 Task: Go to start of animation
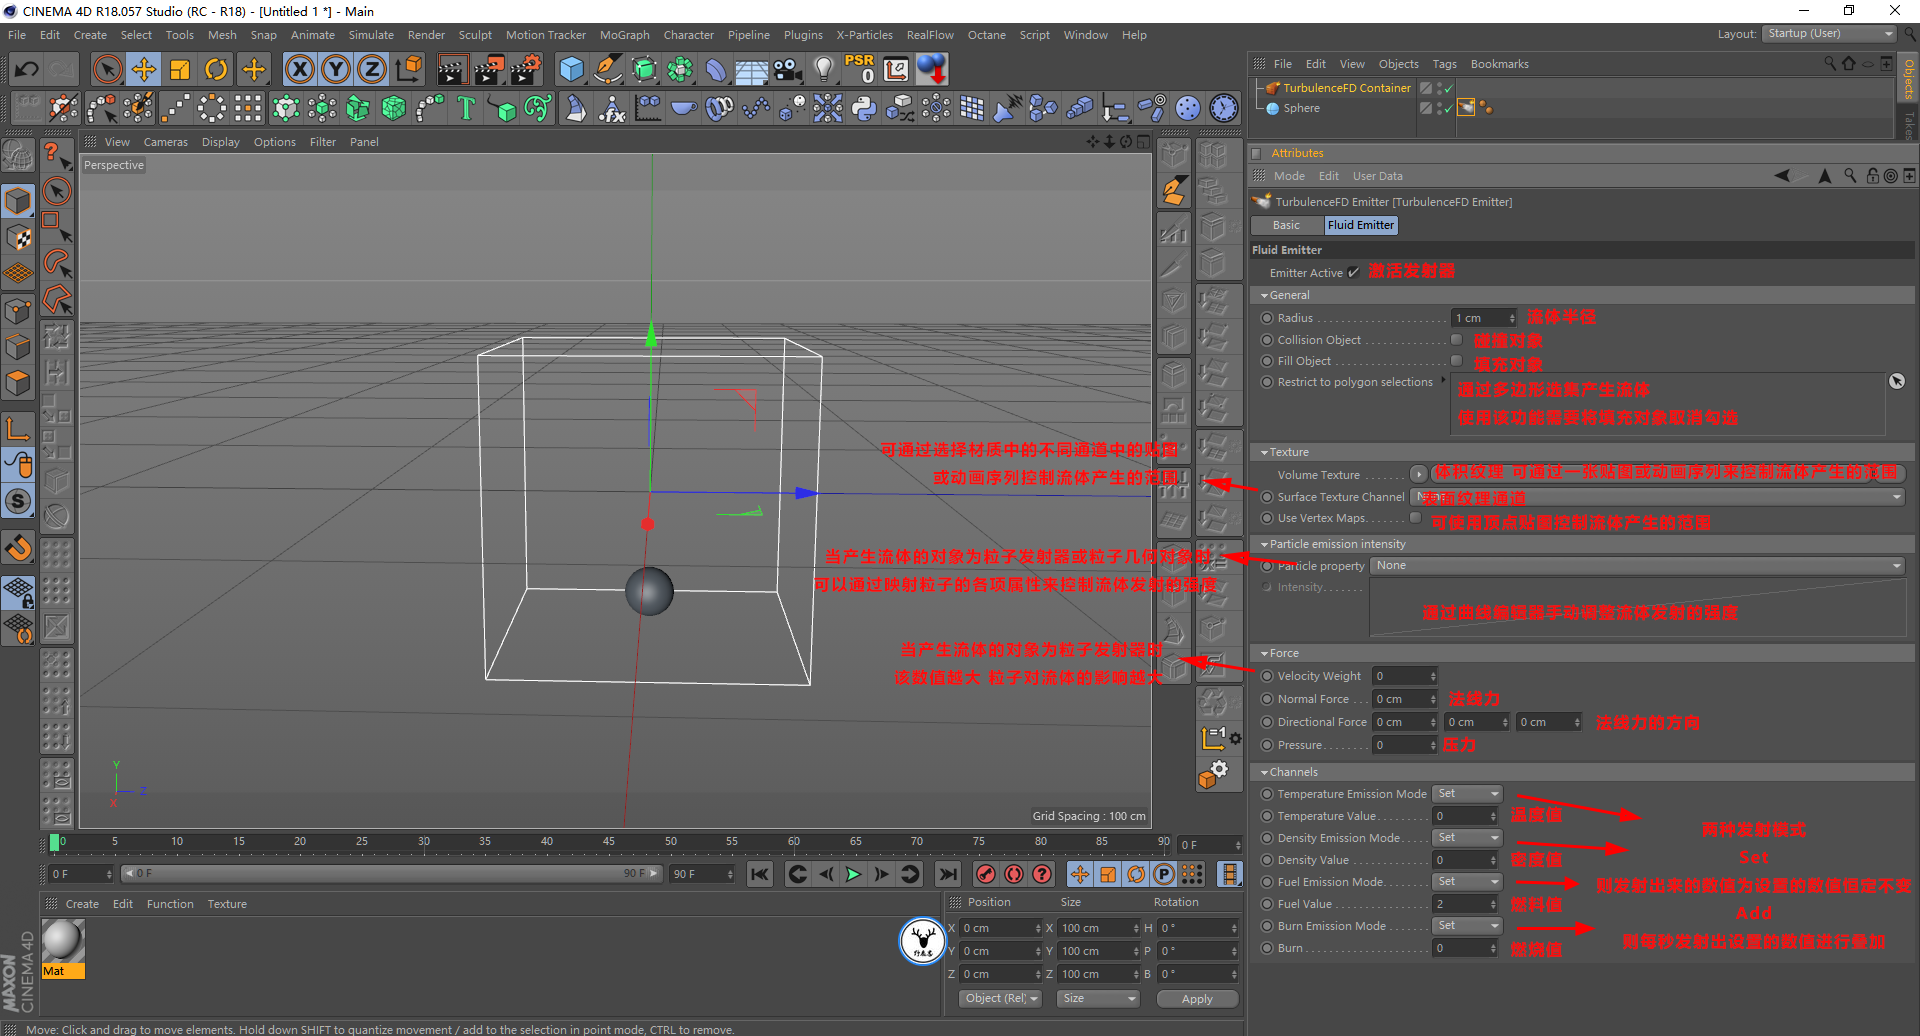760,874
